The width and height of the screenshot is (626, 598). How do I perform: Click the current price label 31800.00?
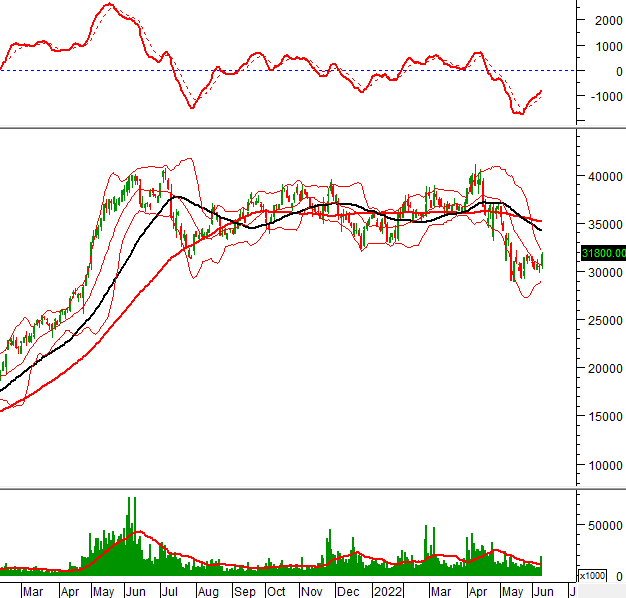(x=603, y=254)
